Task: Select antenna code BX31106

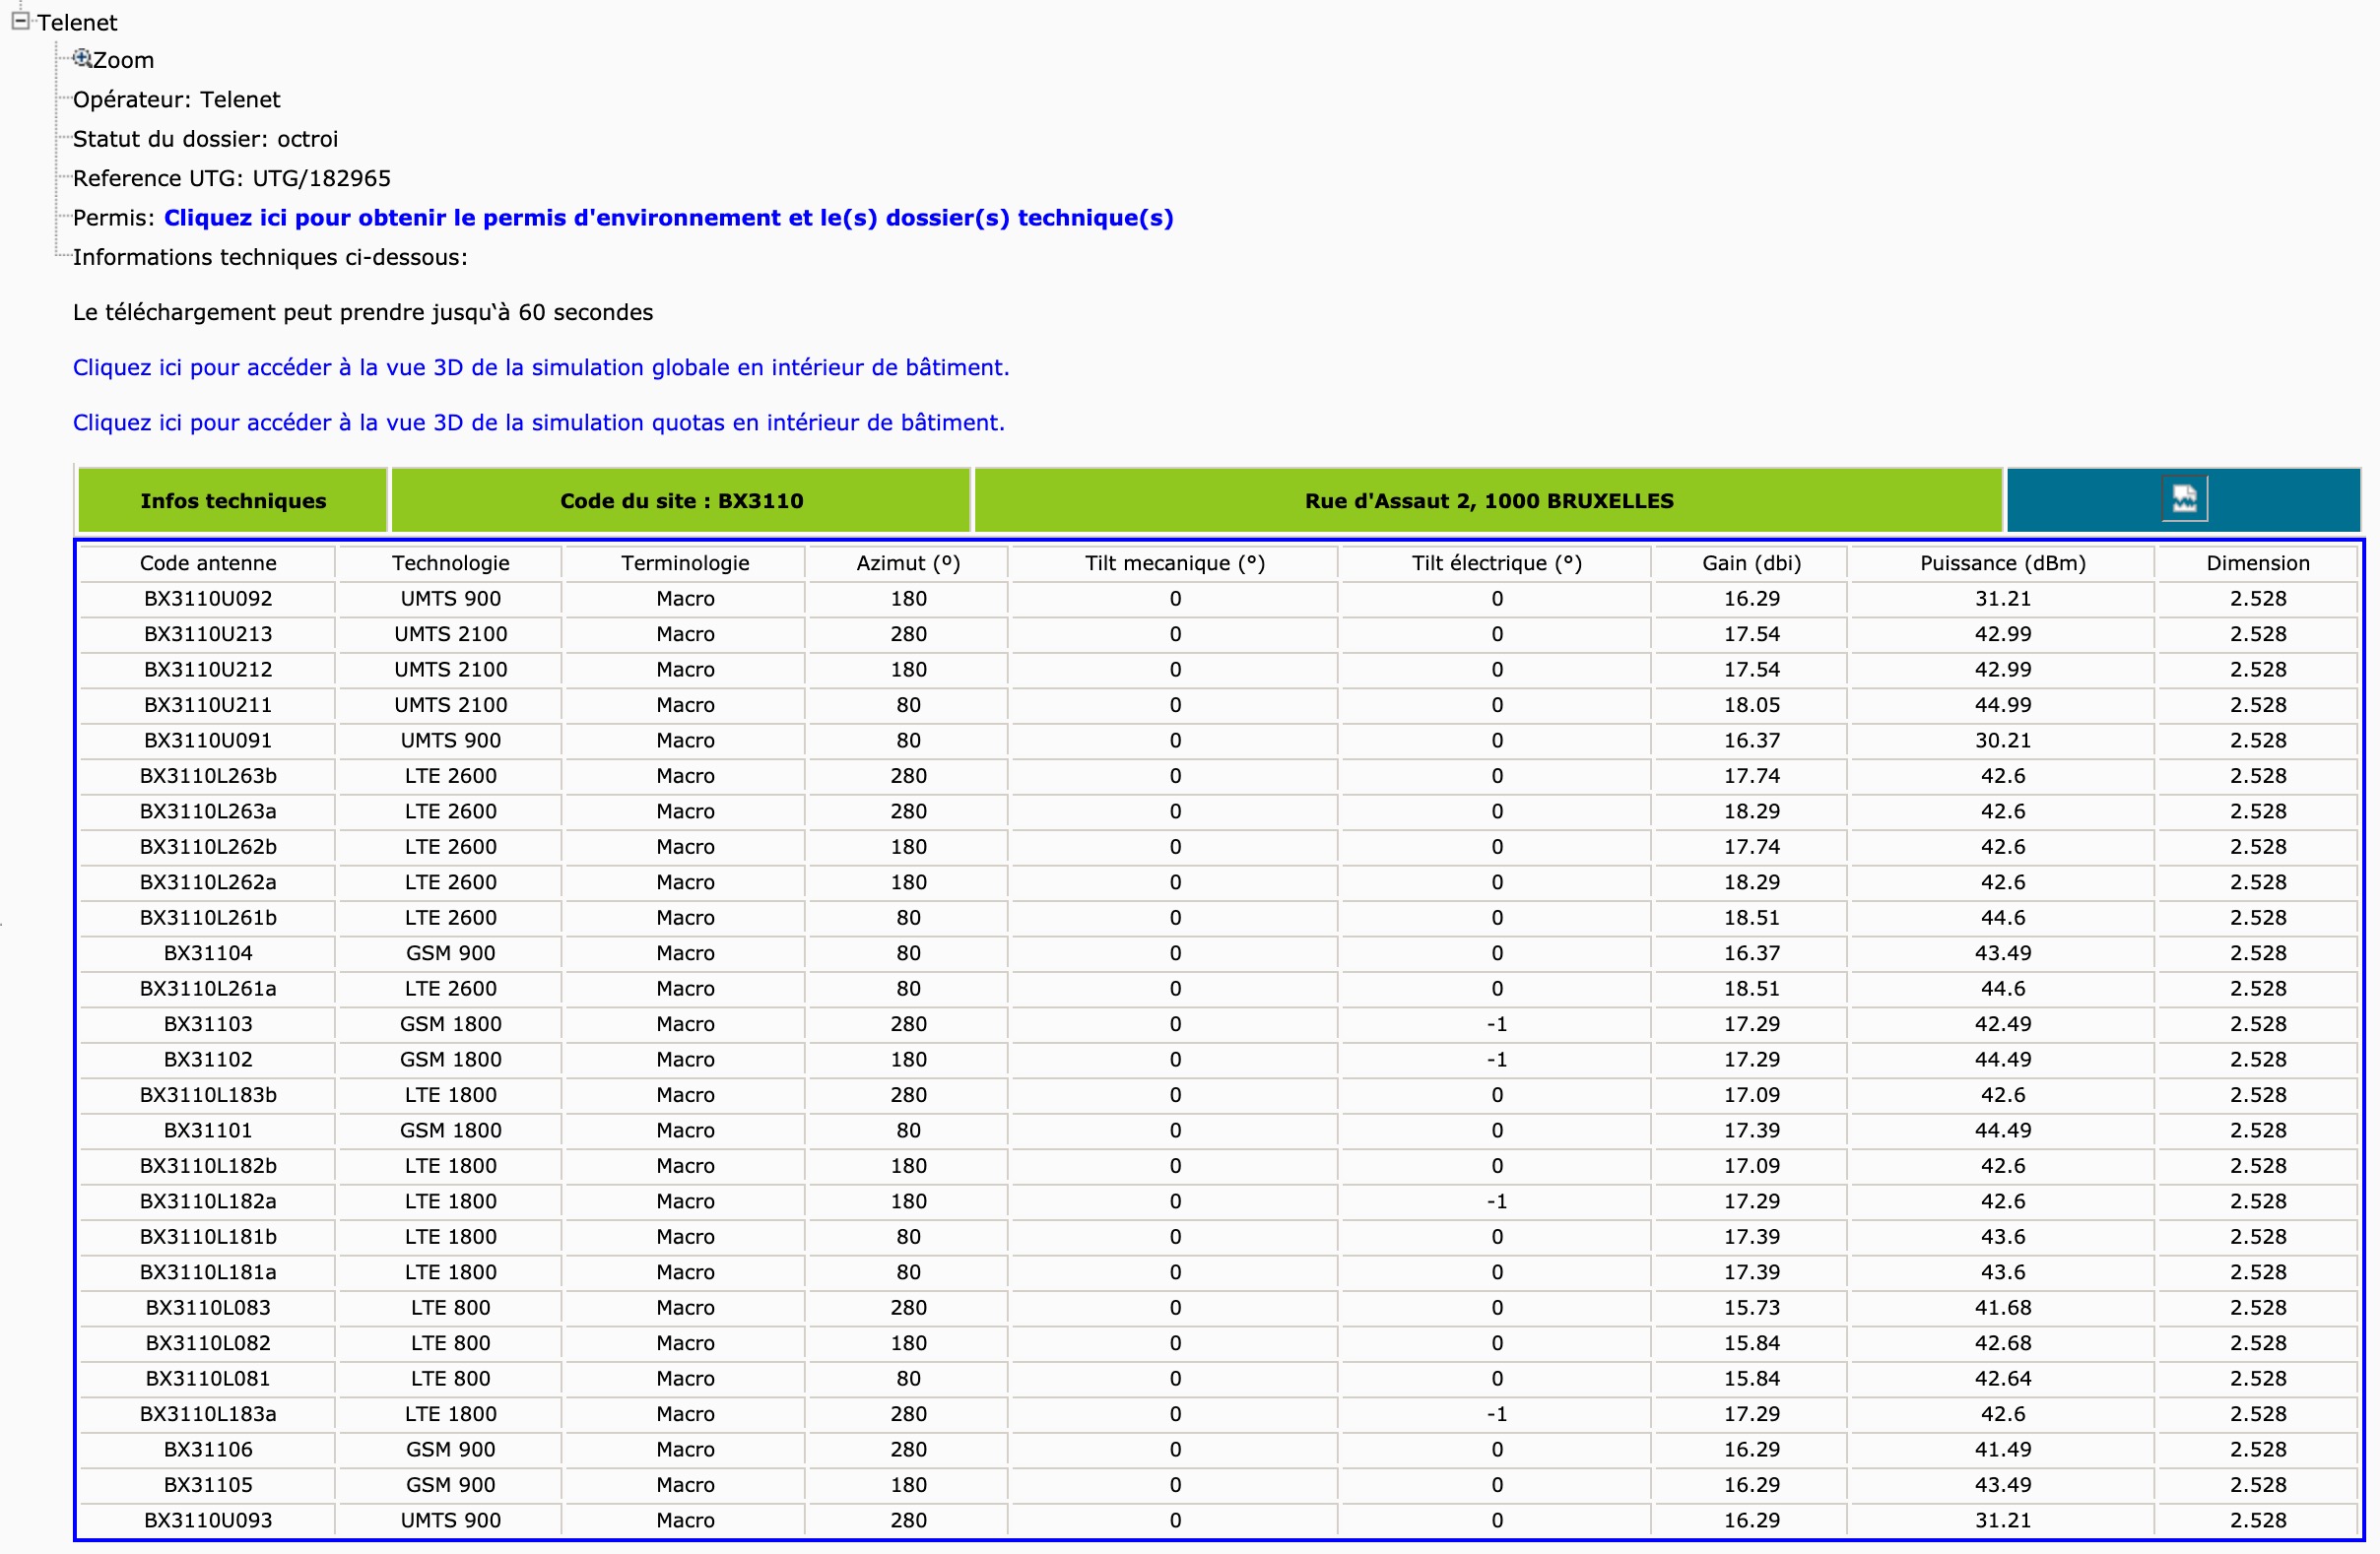Action: click(x=208, y=1451)
